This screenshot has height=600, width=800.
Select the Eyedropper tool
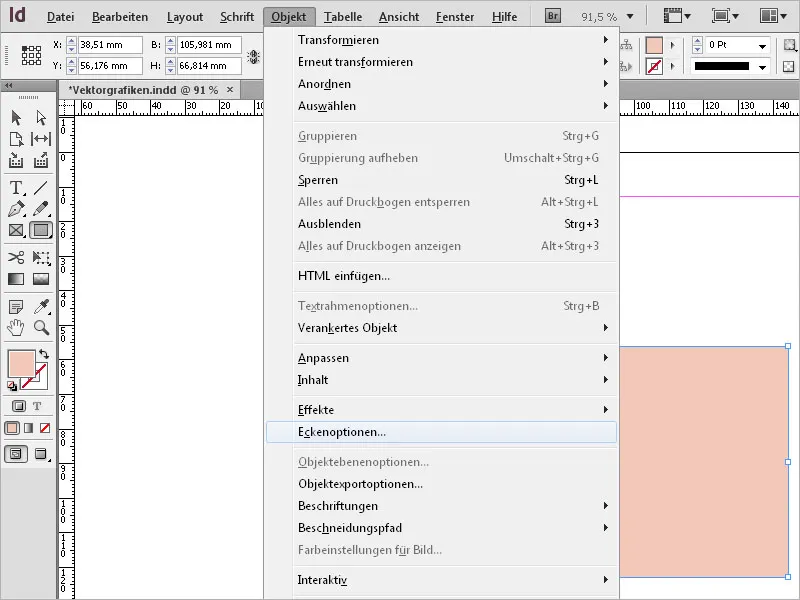[41, 307]
